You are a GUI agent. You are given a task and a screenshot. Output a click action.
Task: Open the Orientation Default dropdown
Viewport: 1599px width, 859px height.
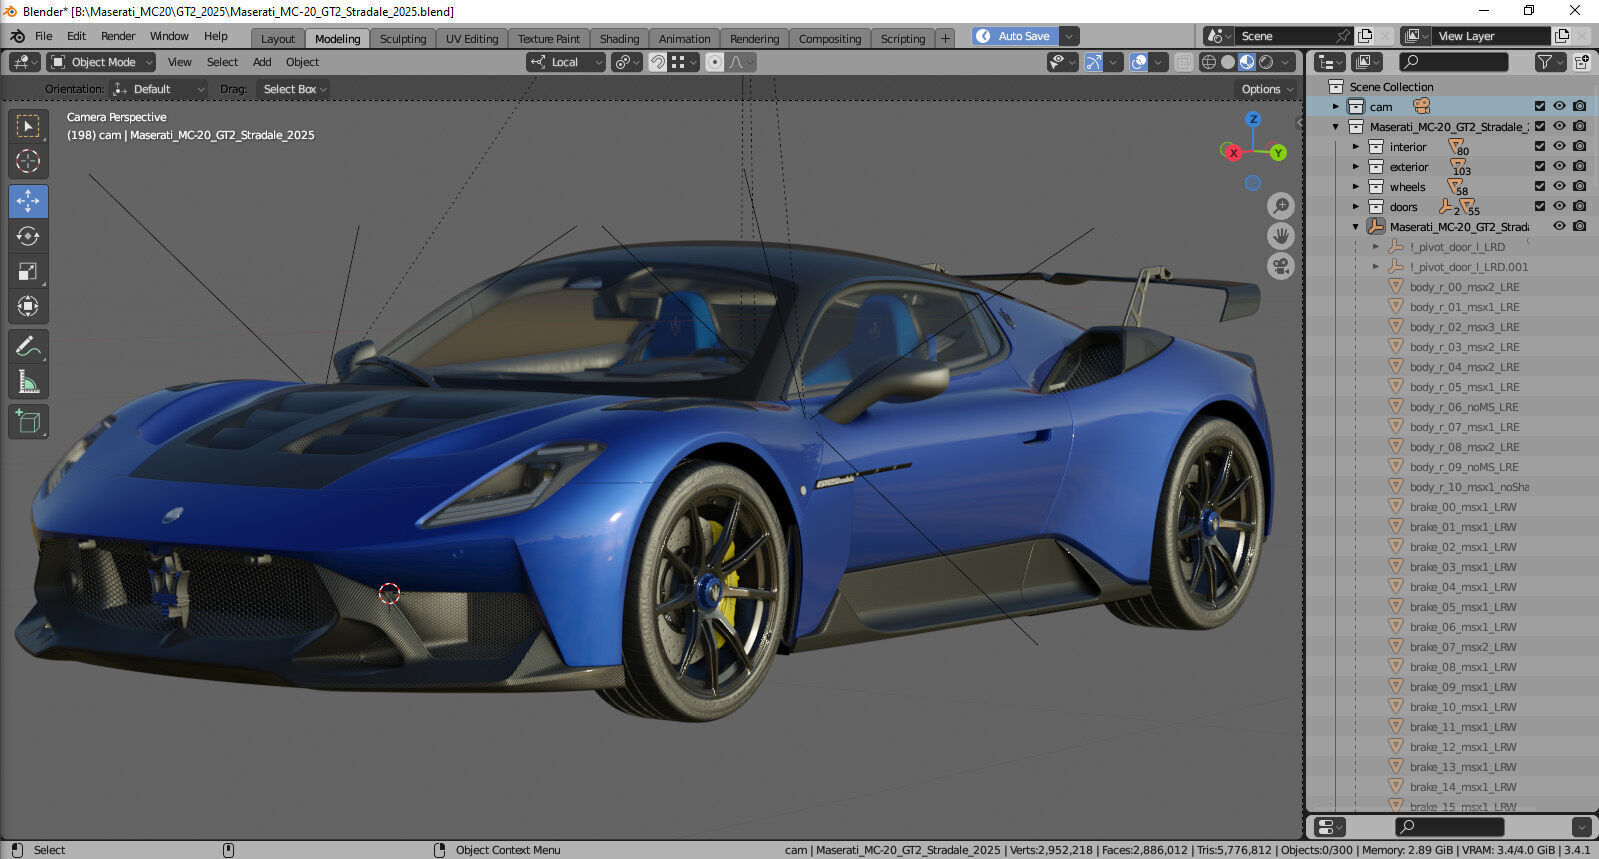click(x=158, y=89)
